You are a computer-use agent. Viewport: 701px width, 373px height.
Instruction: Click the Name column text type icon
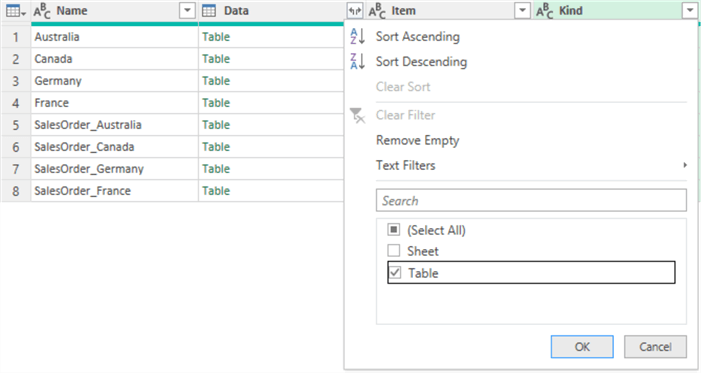(42, 11)
